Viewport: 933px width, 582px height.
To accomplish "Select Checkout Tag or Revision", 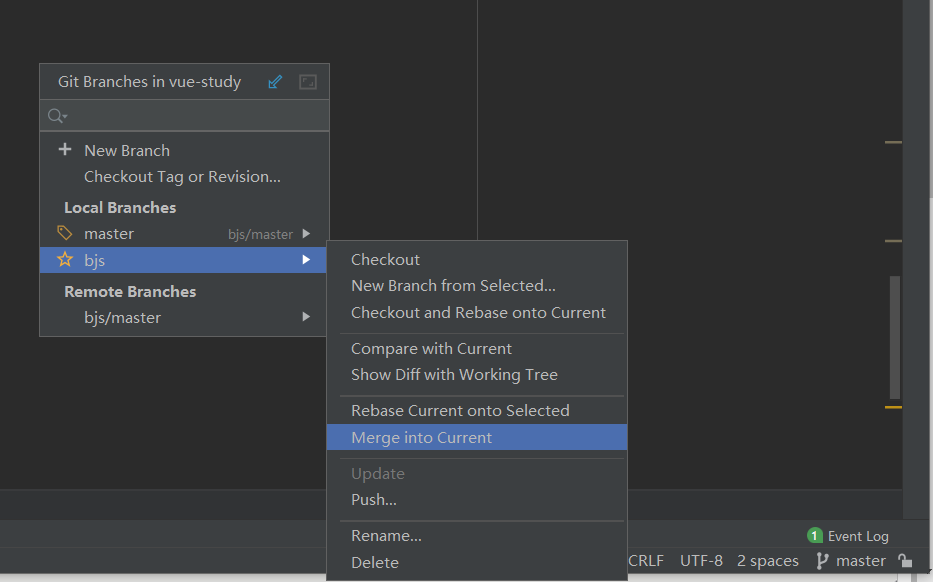I will 182,176.
